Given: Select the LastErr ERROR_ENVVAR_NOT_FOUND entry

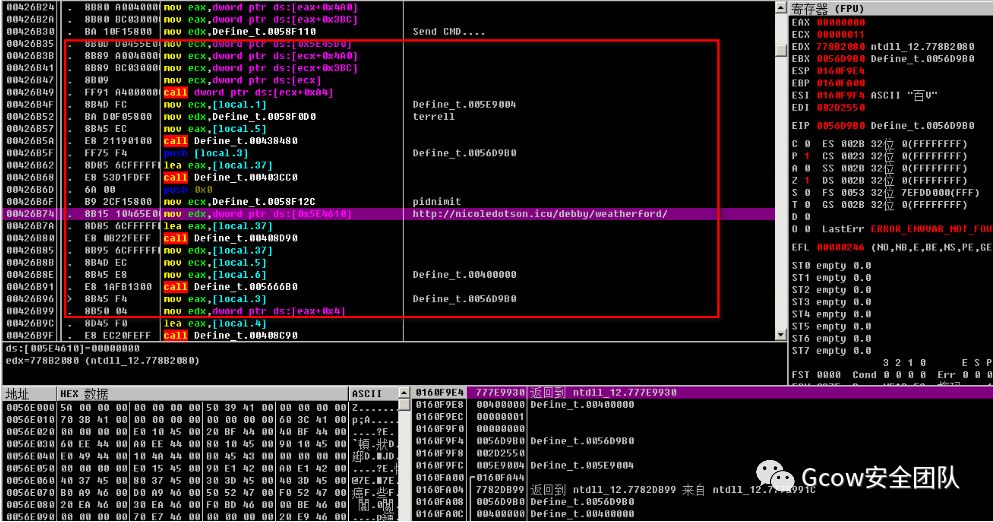Looking at the screenshot, I should tap(907, 229).
